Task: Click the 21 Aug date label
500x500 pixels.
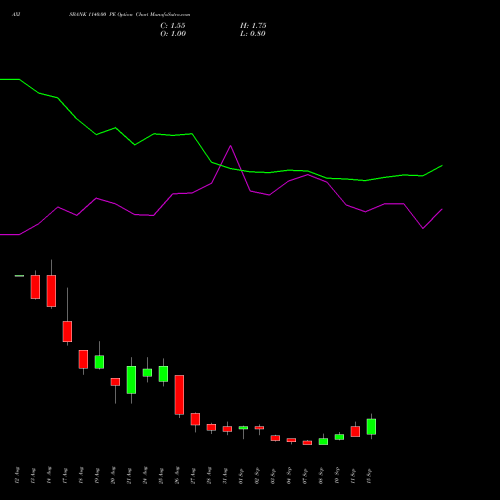Action: 129,476
